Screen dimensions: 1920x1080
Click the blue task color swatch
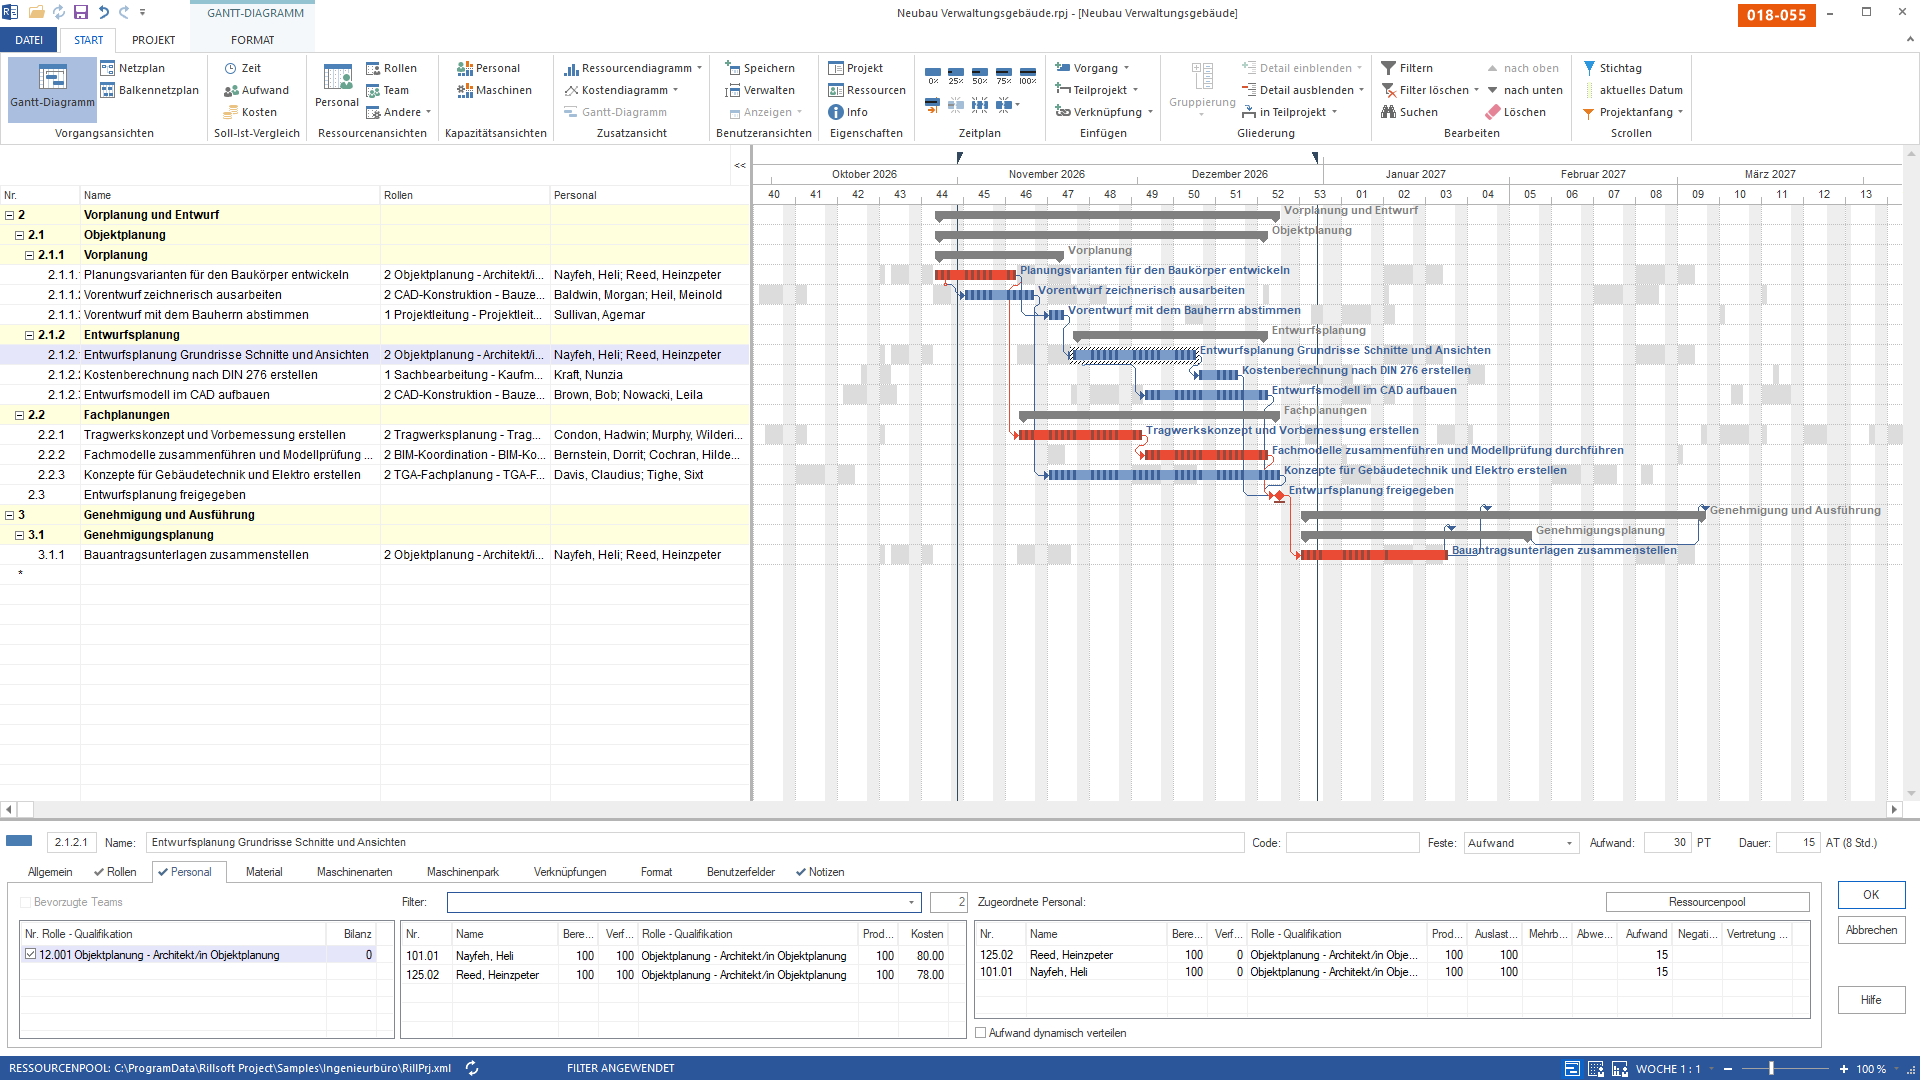tap(19, 841)
